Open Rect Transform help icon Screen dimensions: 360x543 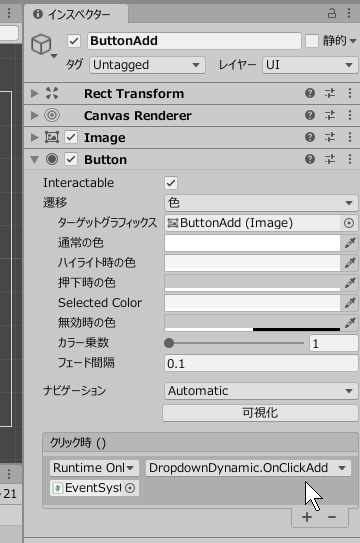tap(310, 93)
